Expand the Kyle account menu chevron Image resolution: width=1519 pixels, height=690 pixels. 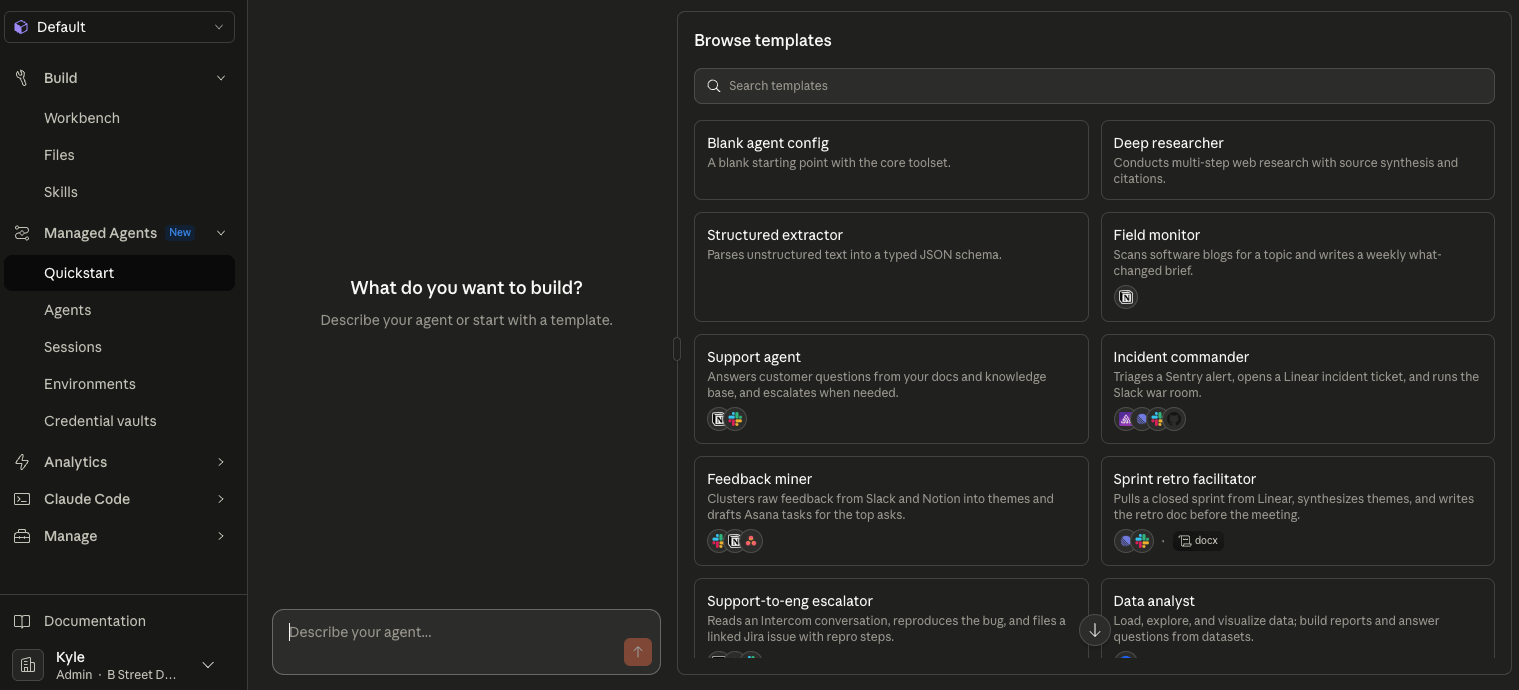click(x=208, y=665)
